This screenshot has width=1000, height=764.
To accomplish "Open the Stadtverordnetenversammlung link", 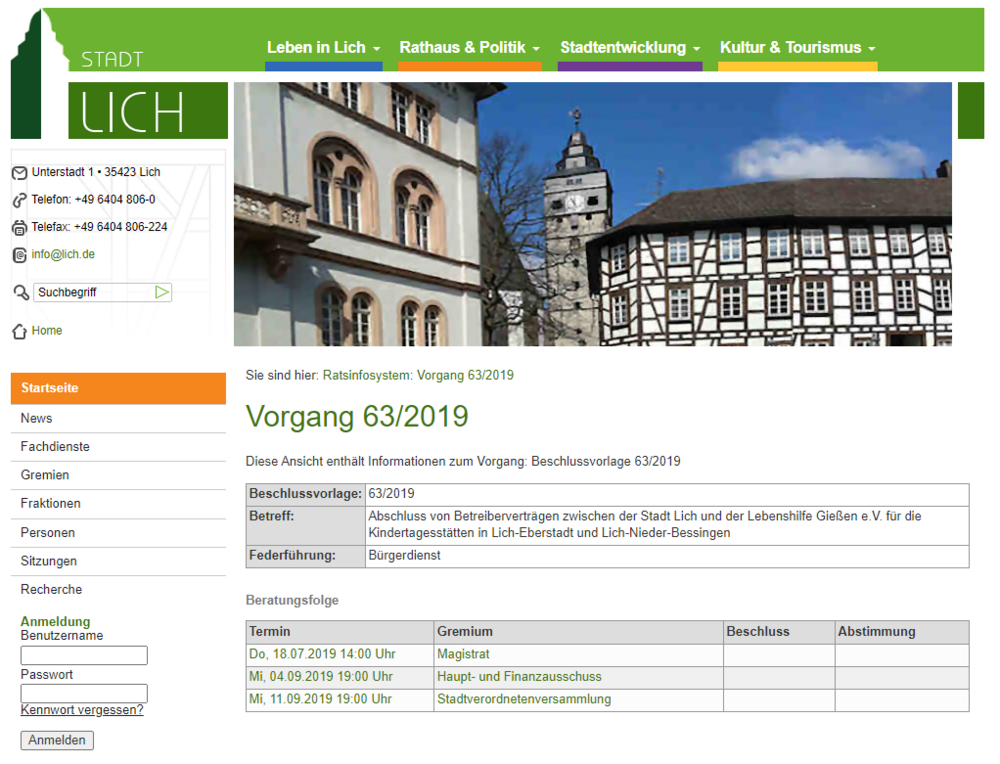I will point(523,699).
